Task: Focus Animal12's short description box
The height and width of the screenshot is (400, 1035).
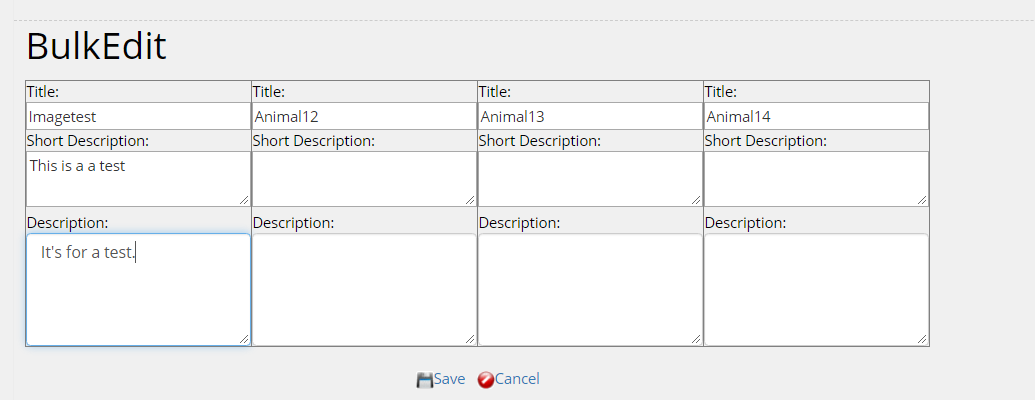Action: click(364, 178)
